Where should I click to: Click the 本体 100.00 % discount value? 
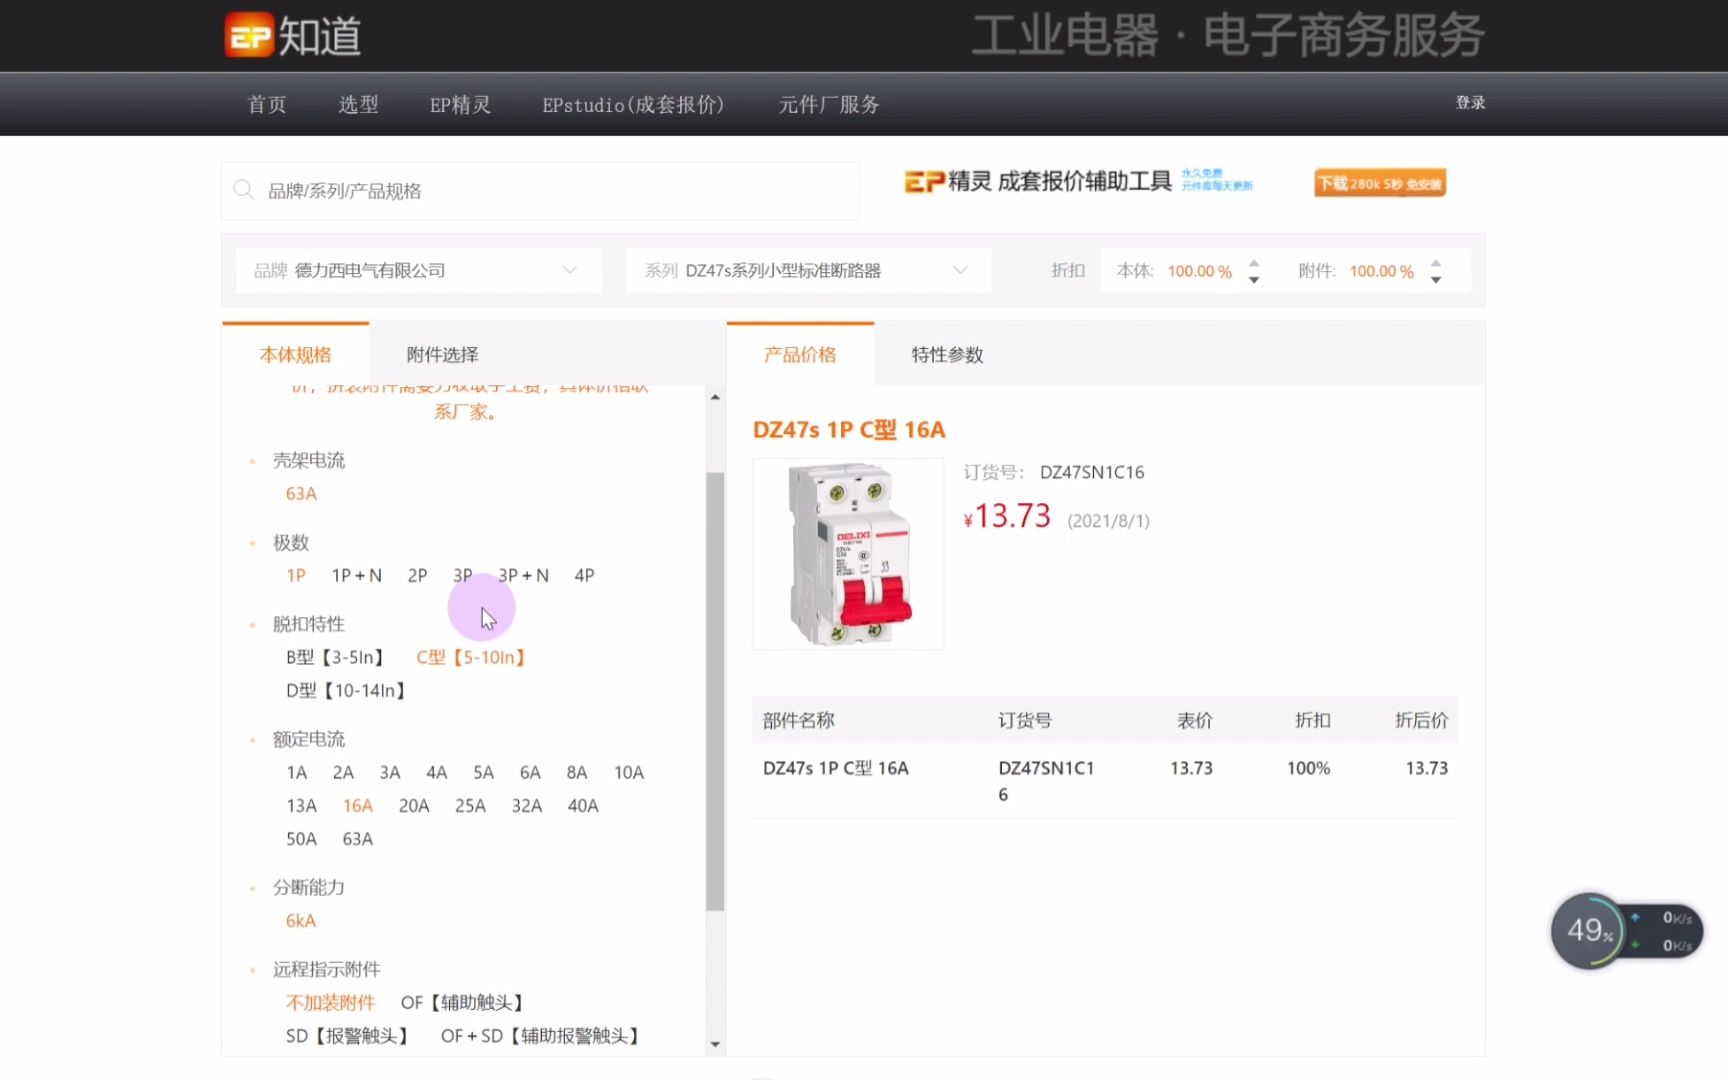click(1199, 271)
